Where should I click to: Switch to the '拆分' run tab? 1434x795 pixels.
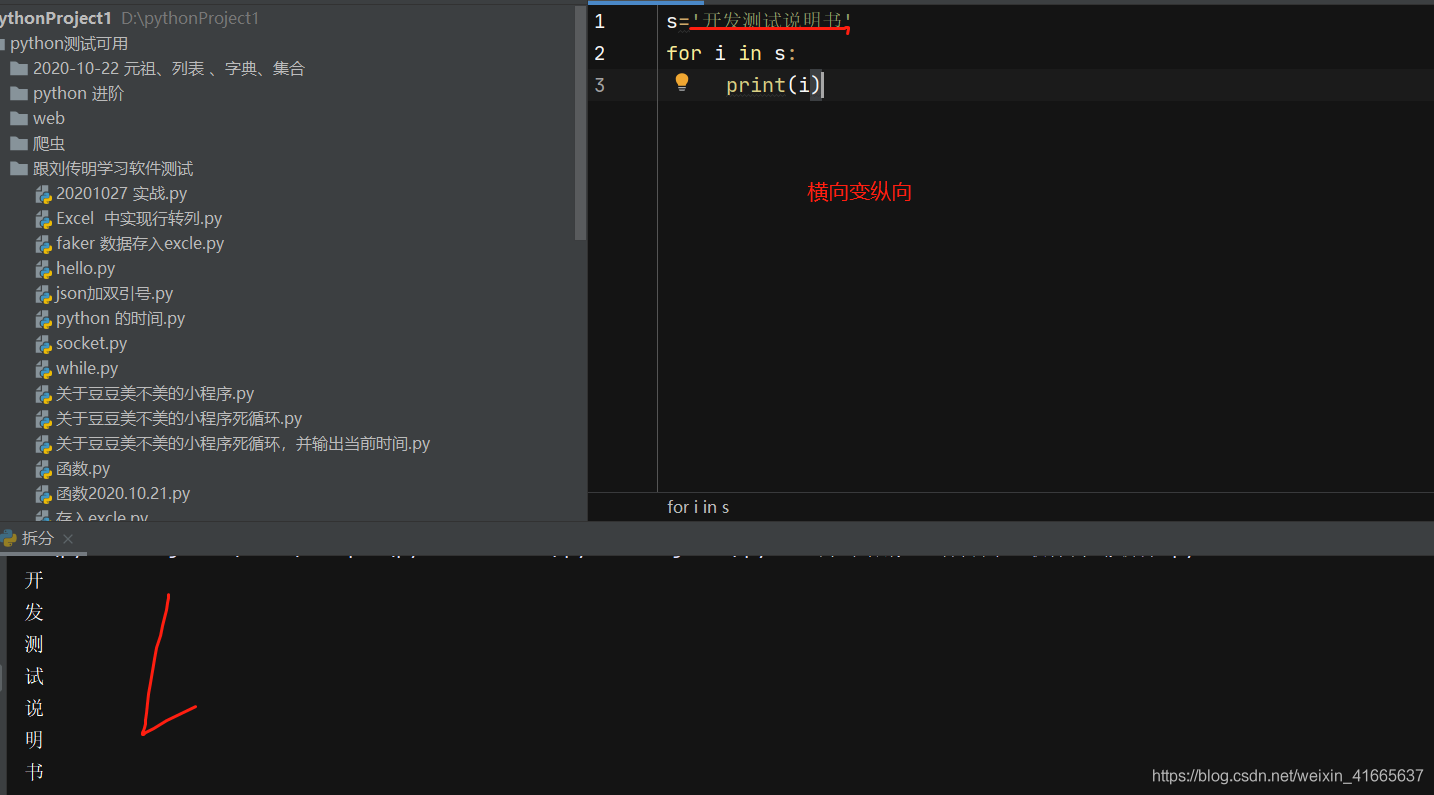[x=38, y=538]
